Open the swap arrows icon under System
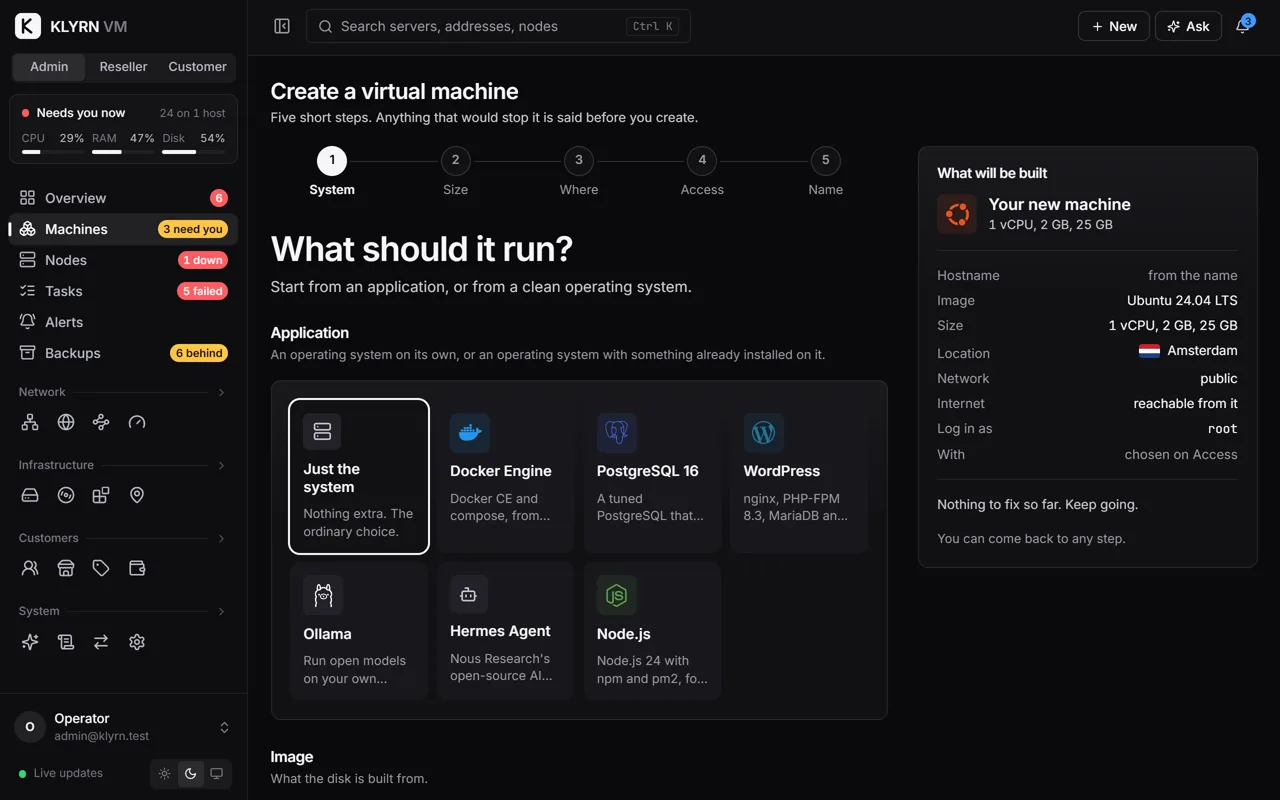This screenshot has height=800, width=1280. 101,642
